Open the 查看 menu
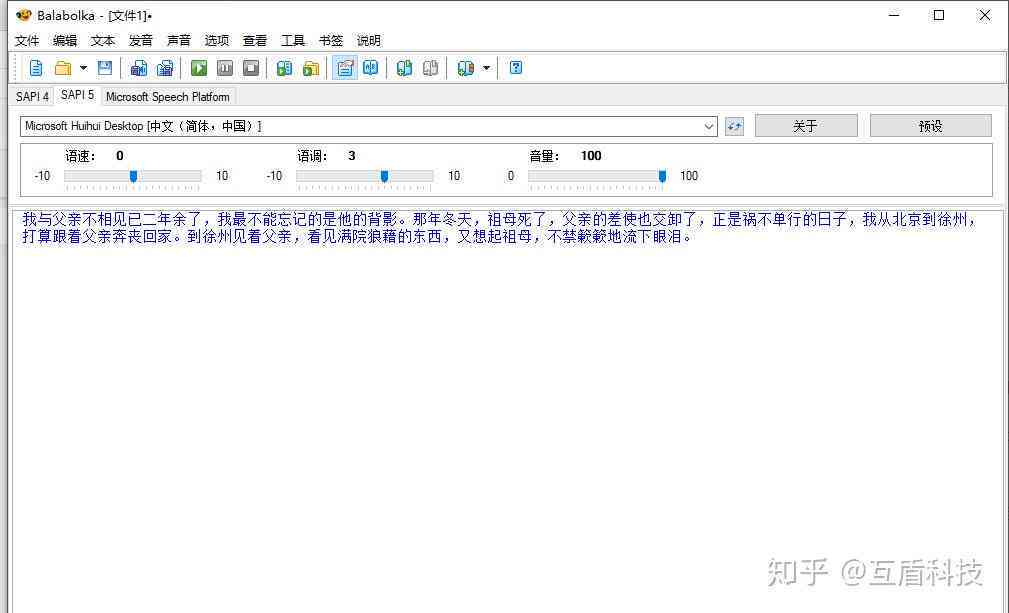The width and height of the screenshot is (1009, 613). (255, 41)
